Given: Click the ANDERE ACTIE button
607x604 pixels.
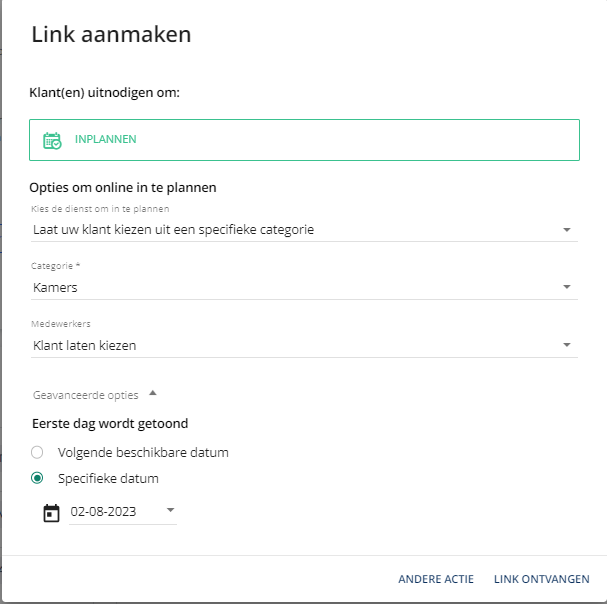Looking at the screenshot, I should point(436,579).
